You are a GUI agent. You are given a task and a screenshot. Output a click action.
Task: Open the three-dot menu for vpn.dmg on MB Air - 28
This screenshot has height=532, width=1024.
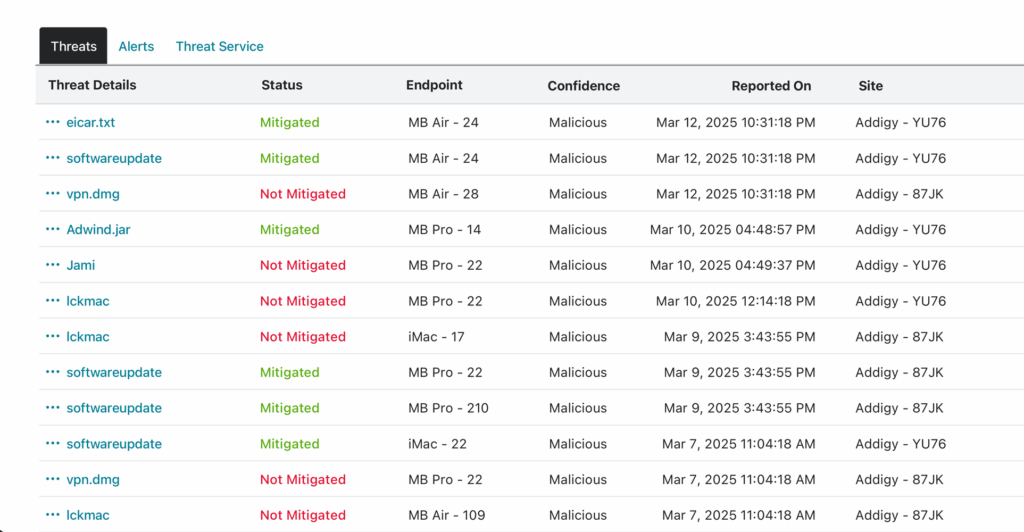coord(53,194)
